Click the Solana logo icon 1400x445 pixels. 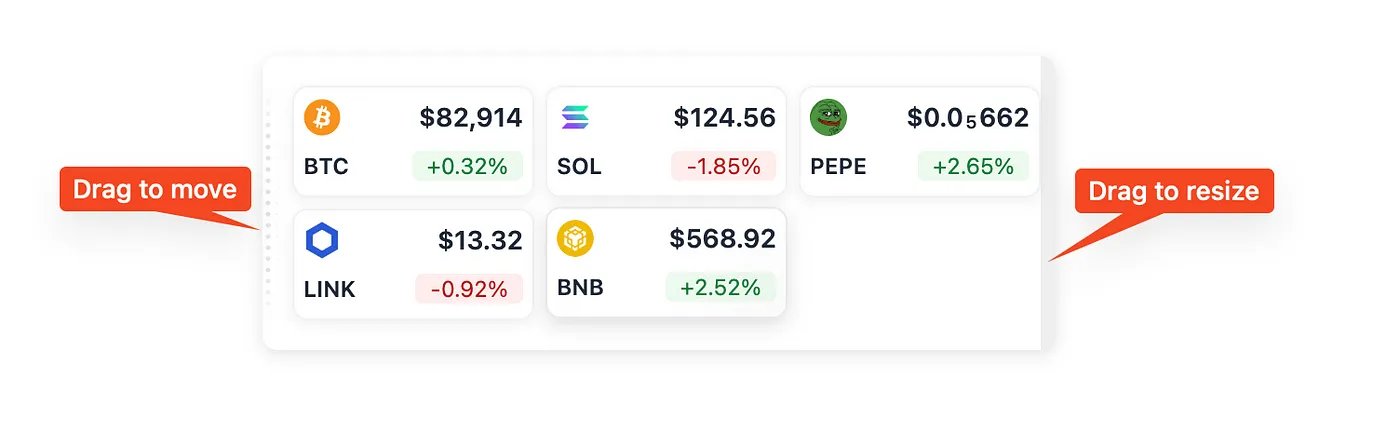[x=576, y=118]
